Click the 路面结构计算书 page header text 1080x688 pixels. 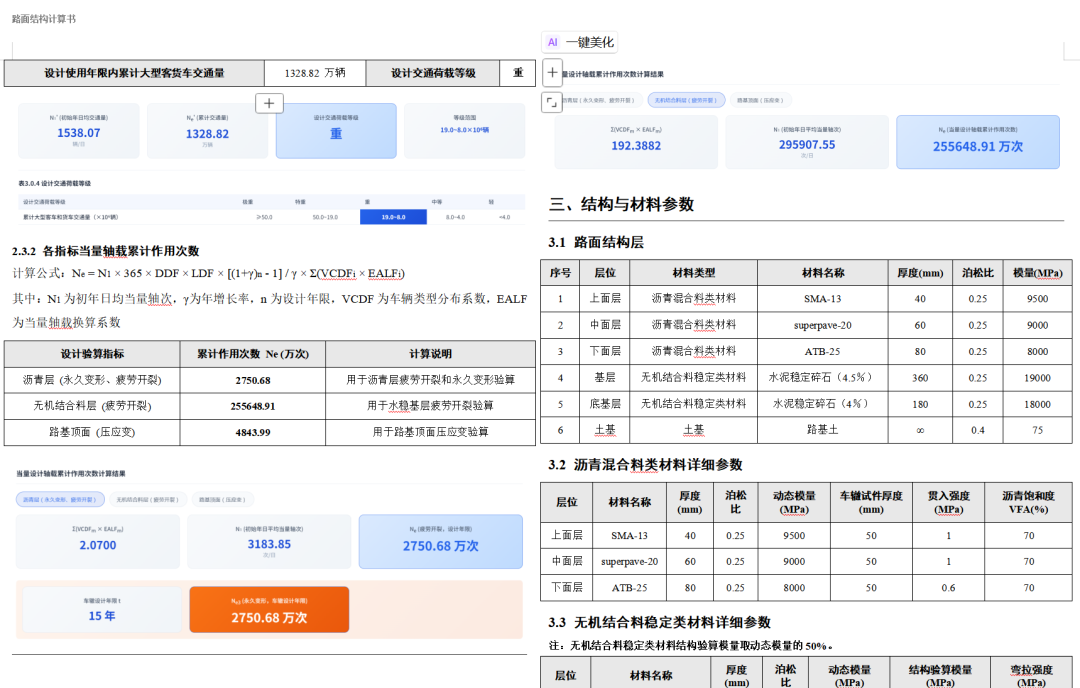coord(44,19)
